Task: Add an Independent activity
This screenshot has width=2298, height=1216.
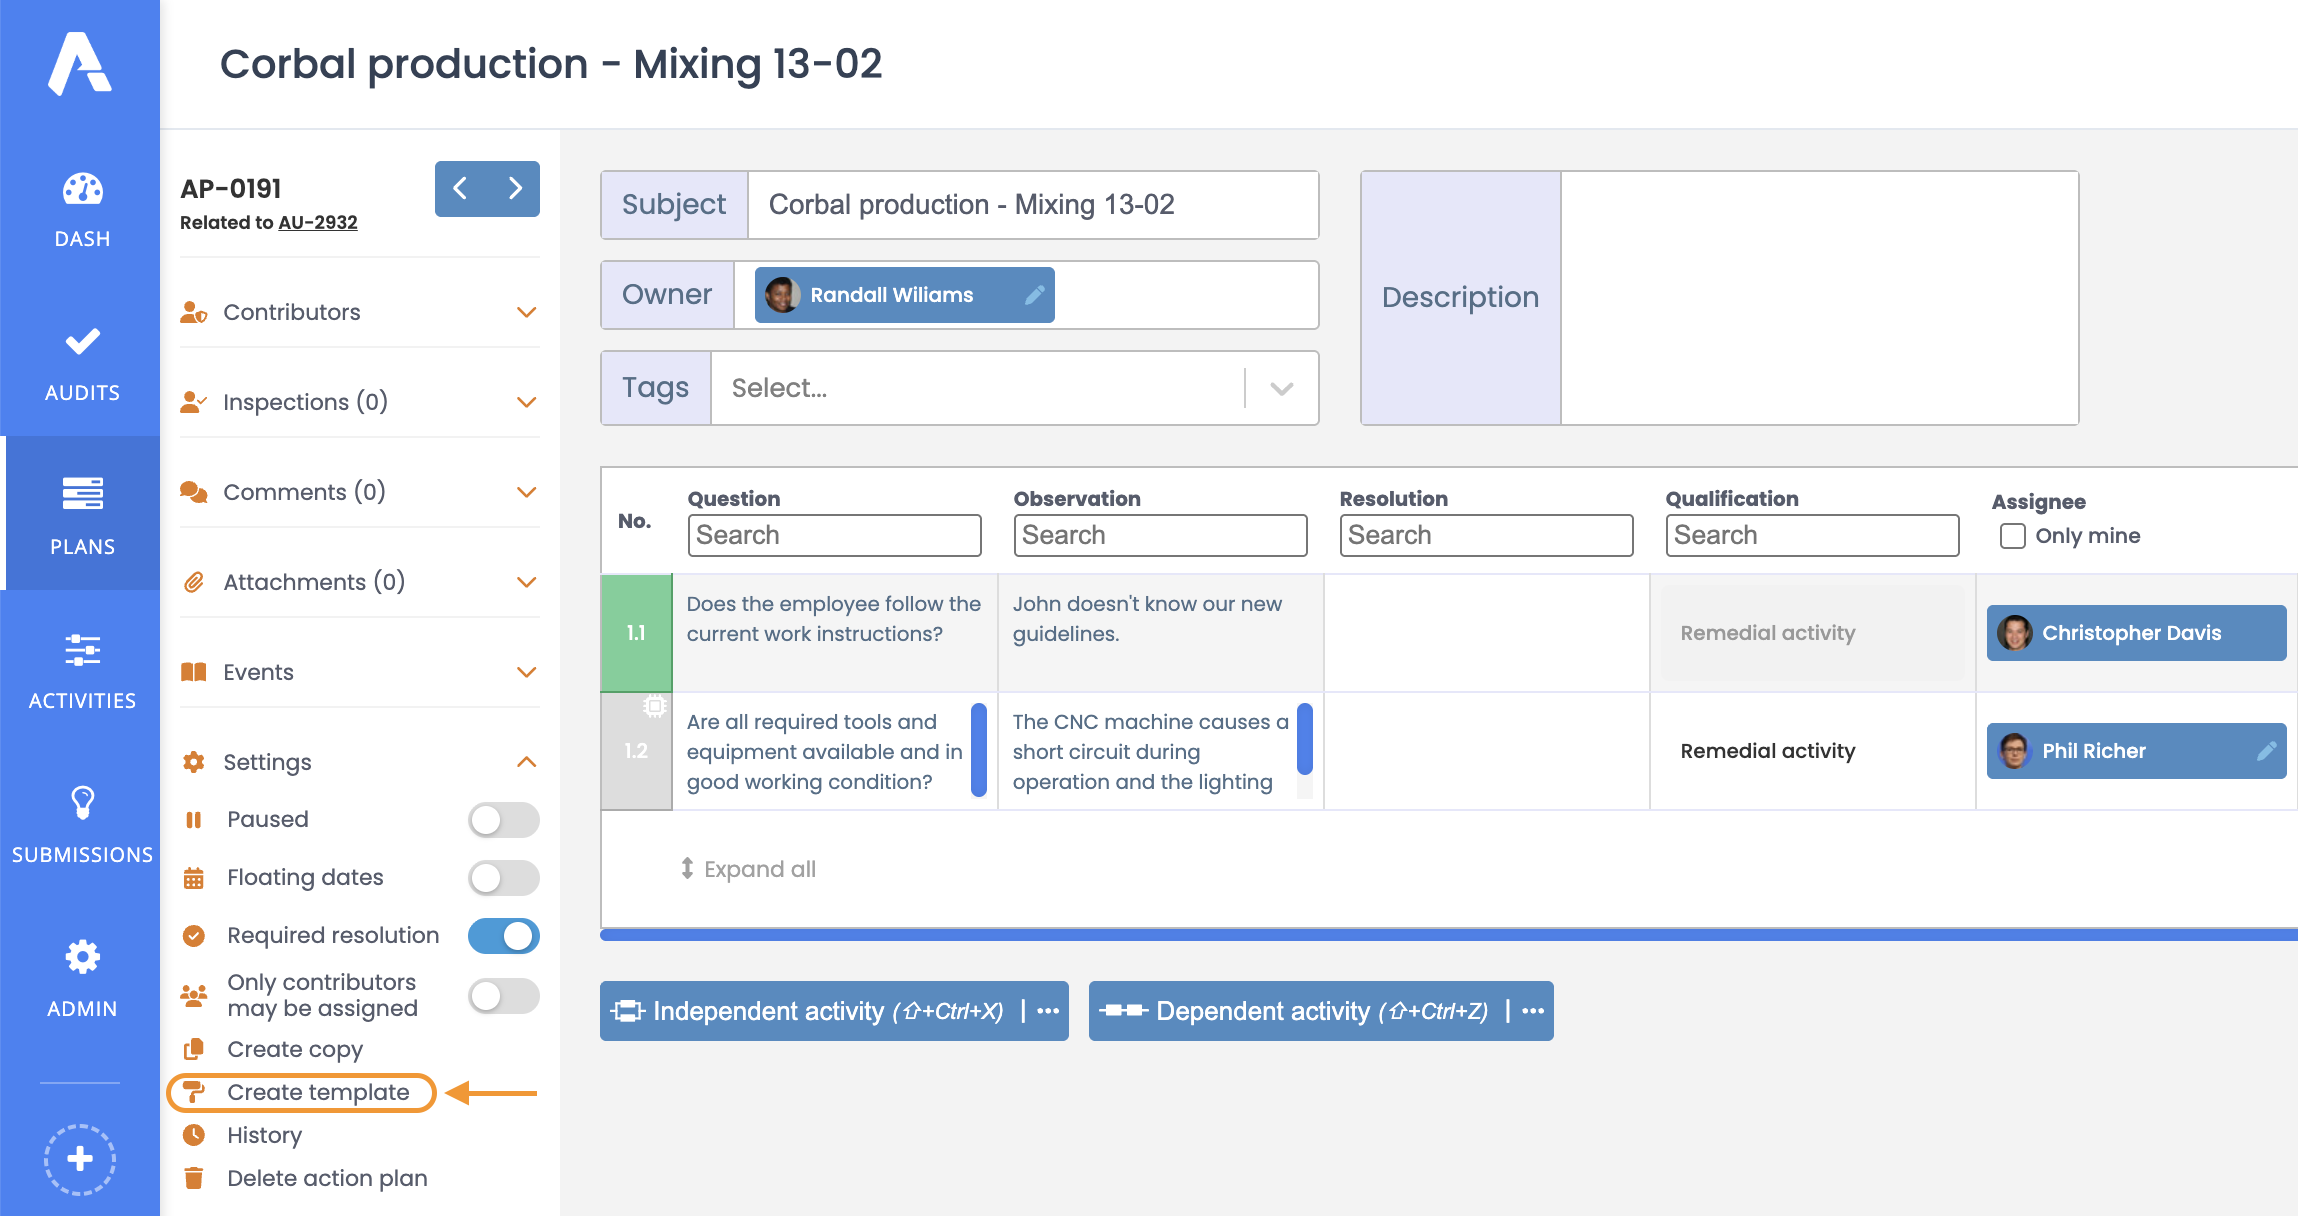Action: (x=810, y=1011)
